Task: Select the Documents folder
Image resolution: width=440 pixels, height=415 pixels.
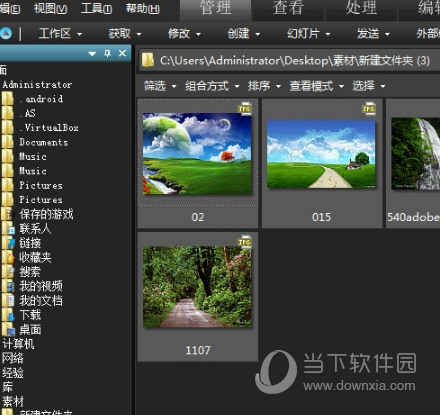Action: coord(44,142)
